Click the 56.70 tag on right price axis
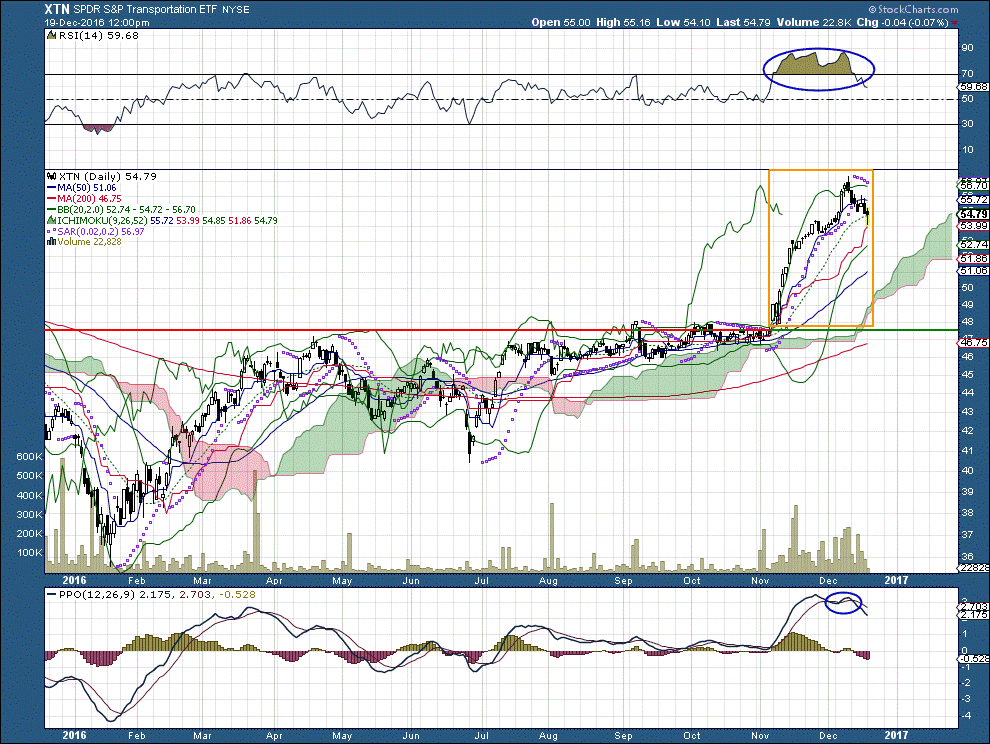Screen dimensions: 990x744 point(974,186)
